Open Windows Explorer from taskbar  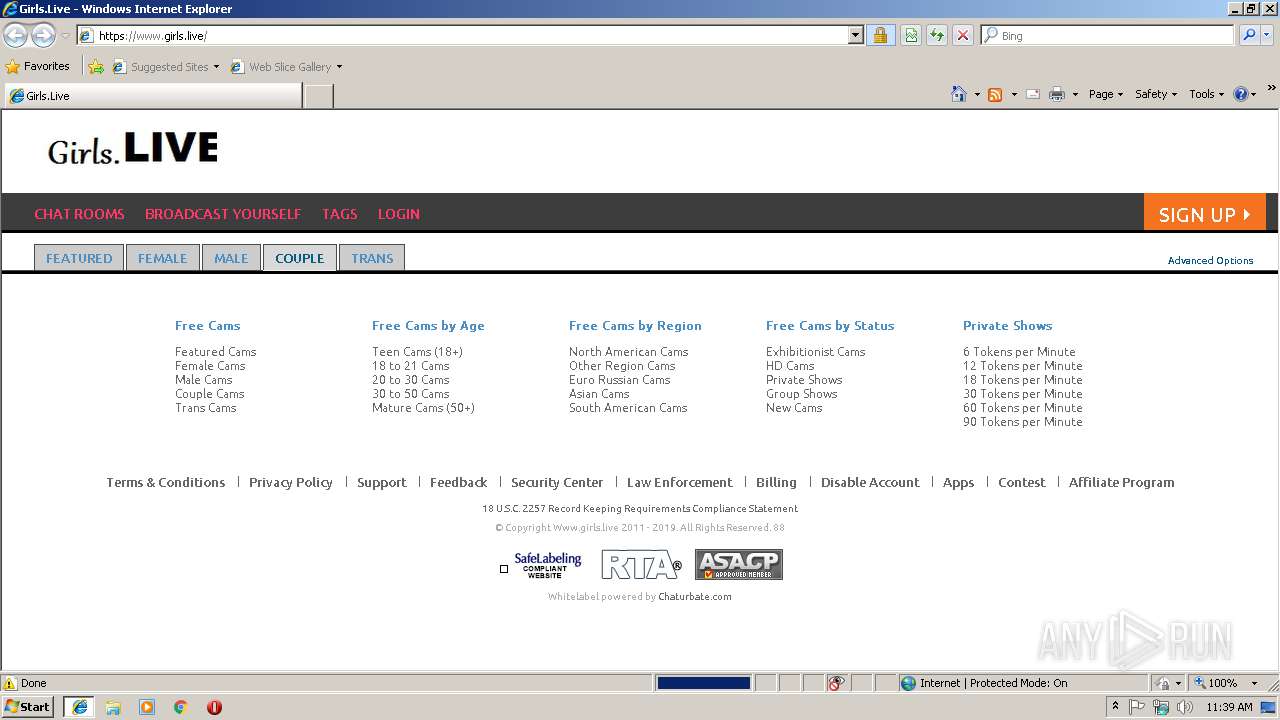[113, 707]
